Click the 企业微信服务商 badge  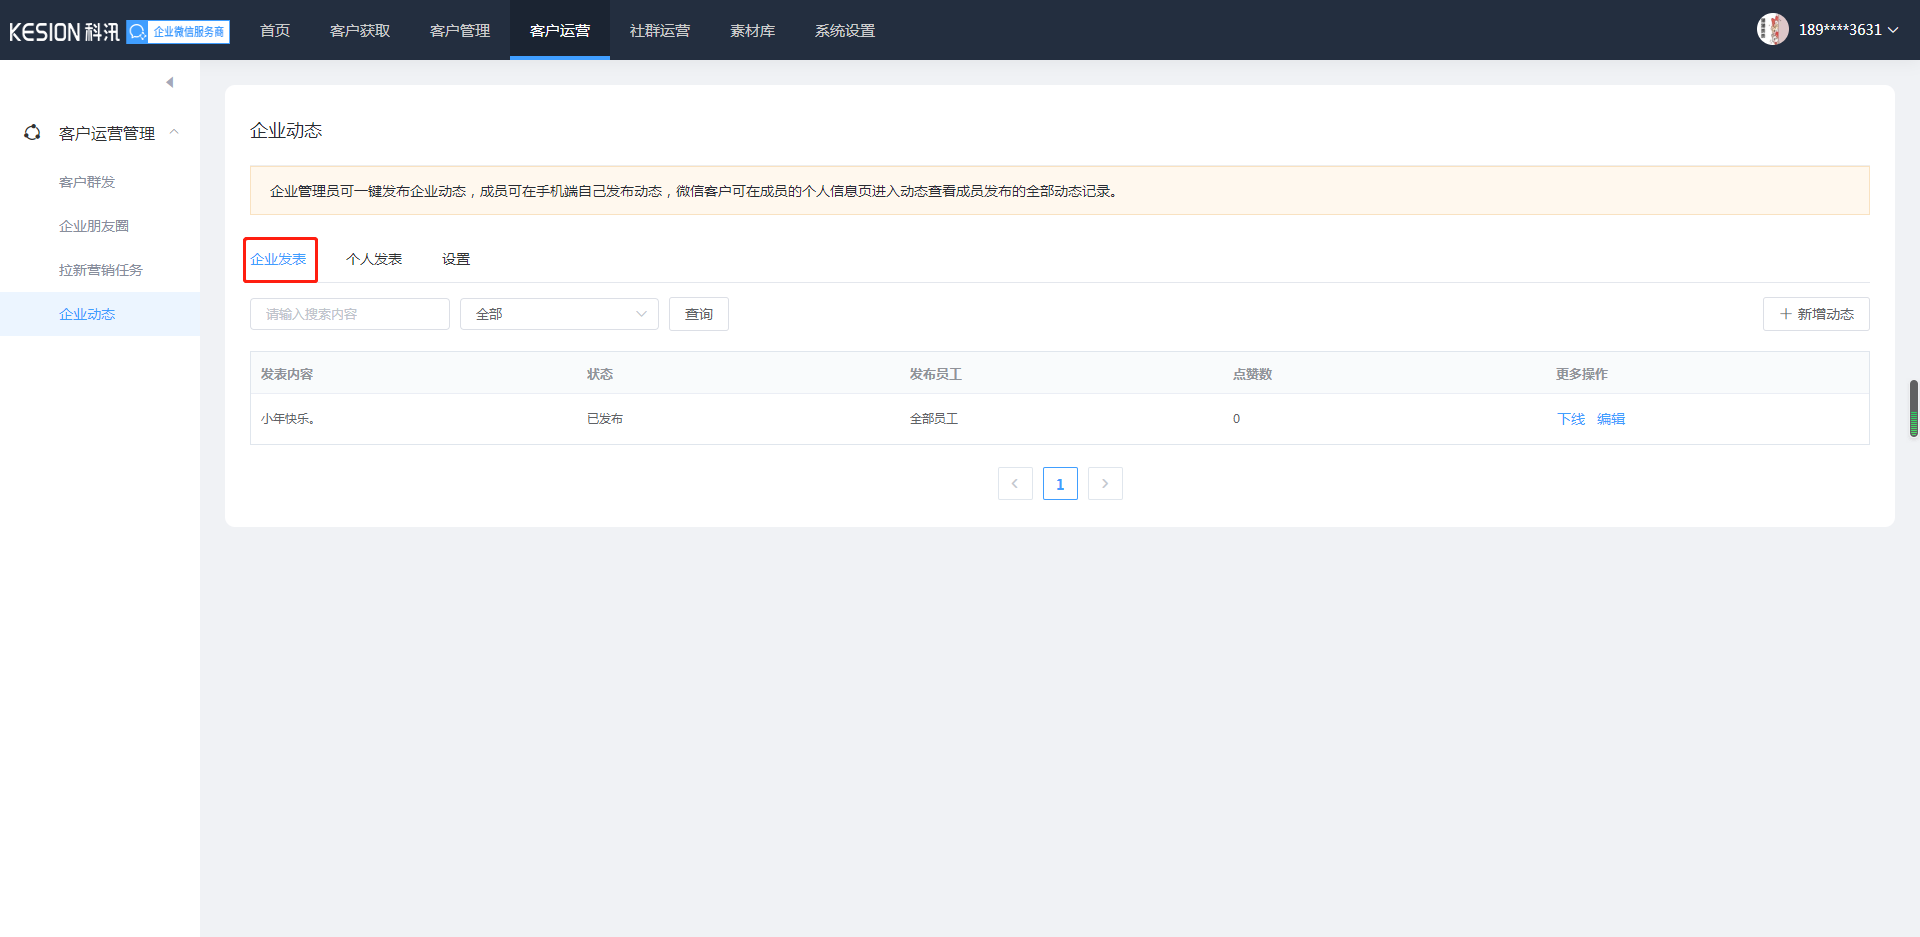(x=179, y=32)
